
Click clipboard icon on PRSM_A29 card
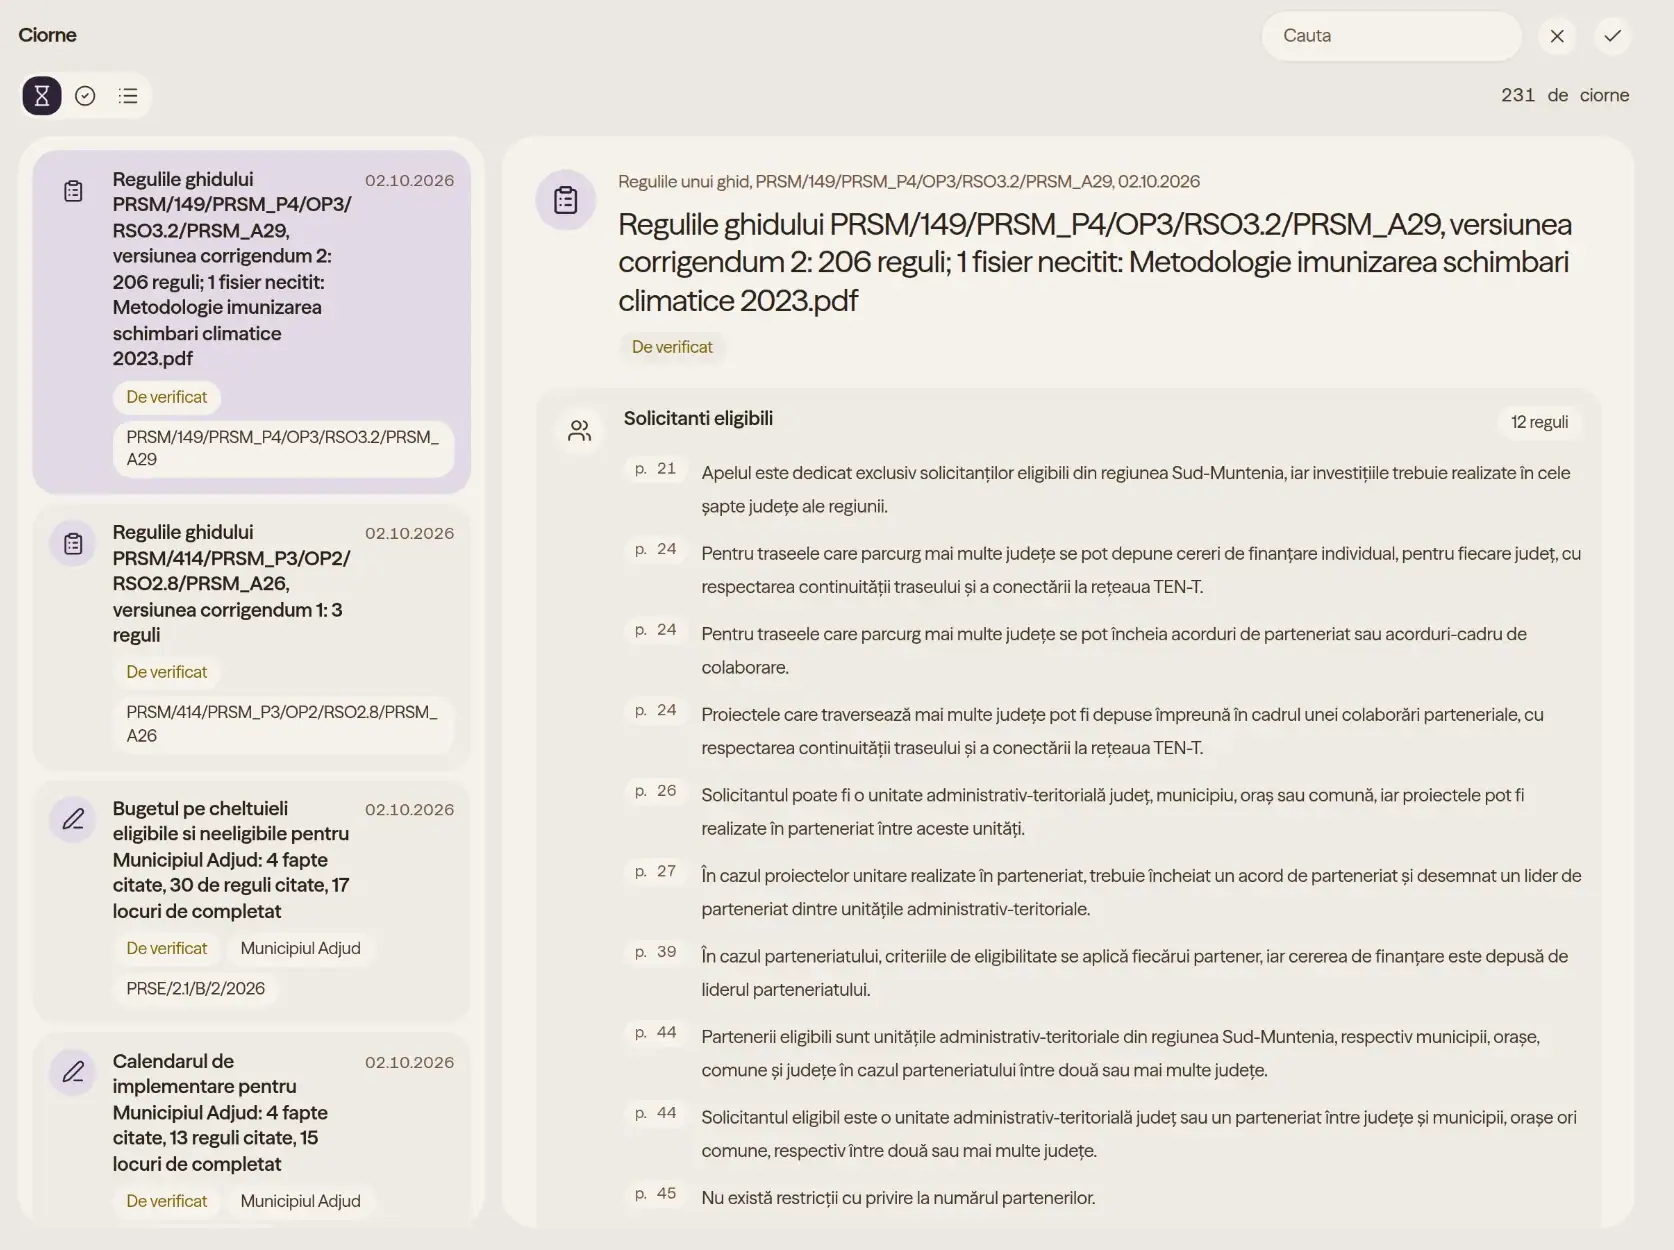[x=73, y=191]
